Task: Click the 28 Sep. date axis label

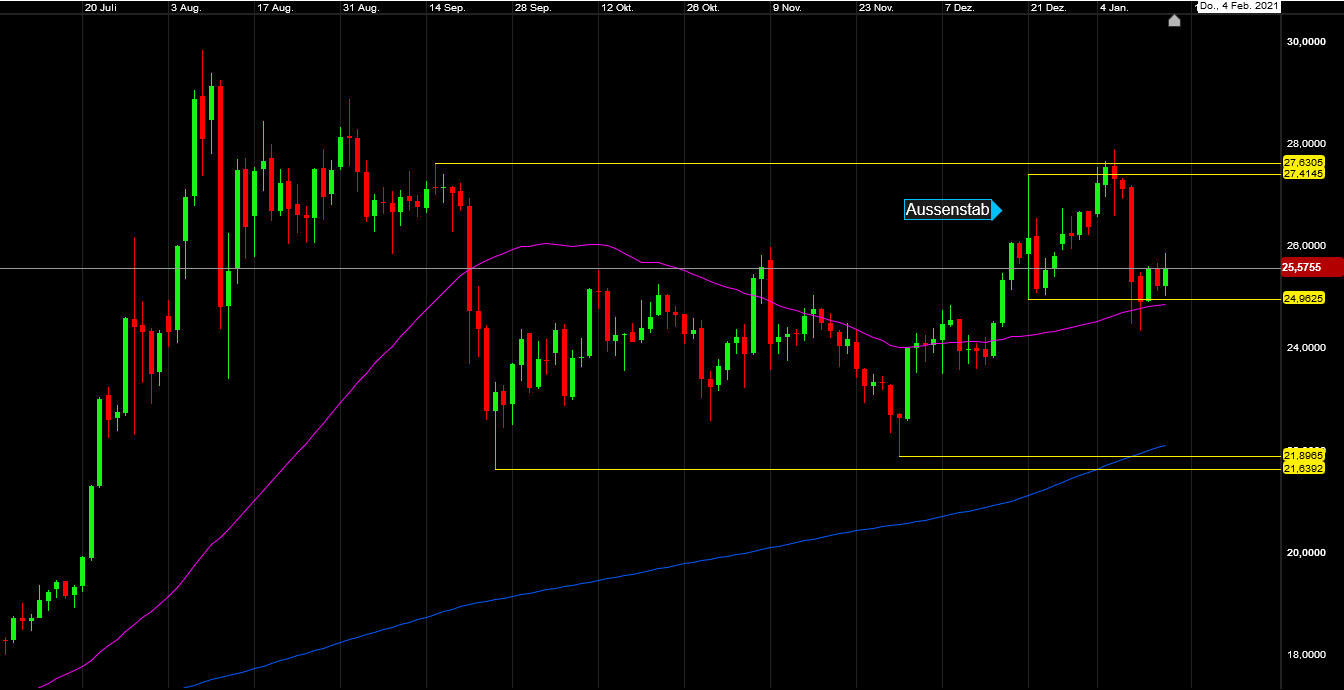Action: tap(533, 6)
